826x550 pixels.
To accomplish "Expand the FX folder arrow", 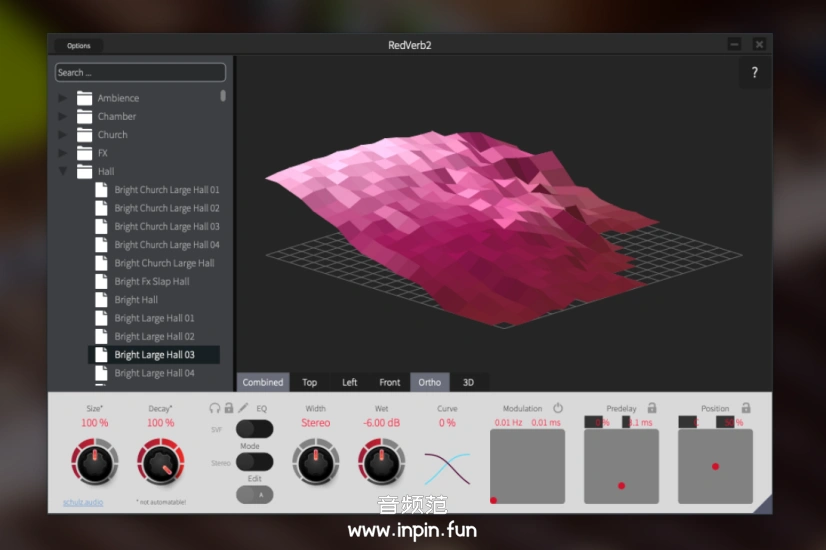I will point(63,153).
